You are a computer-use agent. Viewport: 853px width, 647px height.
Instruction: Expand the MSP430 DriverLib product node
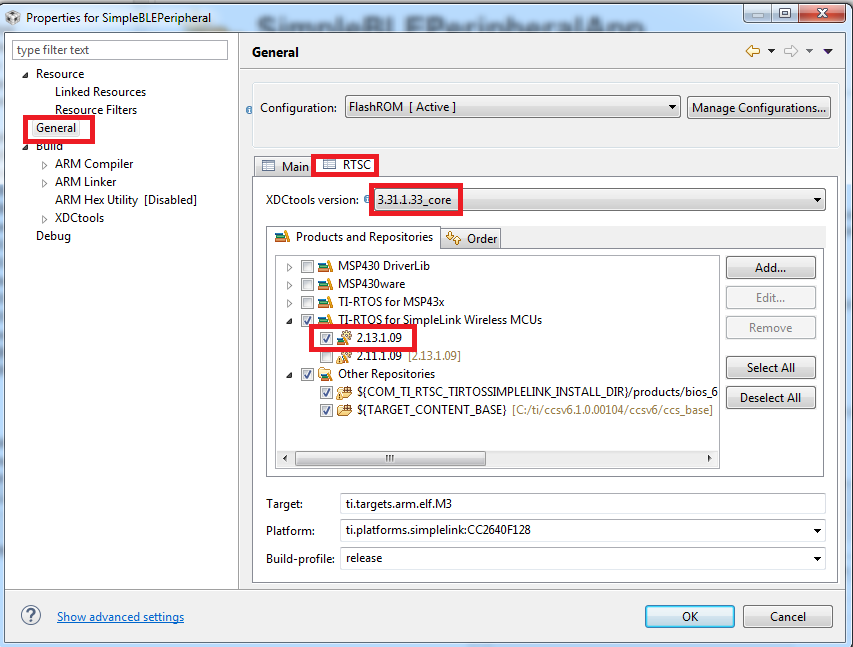pyautogui.click(x=289, y=267)
